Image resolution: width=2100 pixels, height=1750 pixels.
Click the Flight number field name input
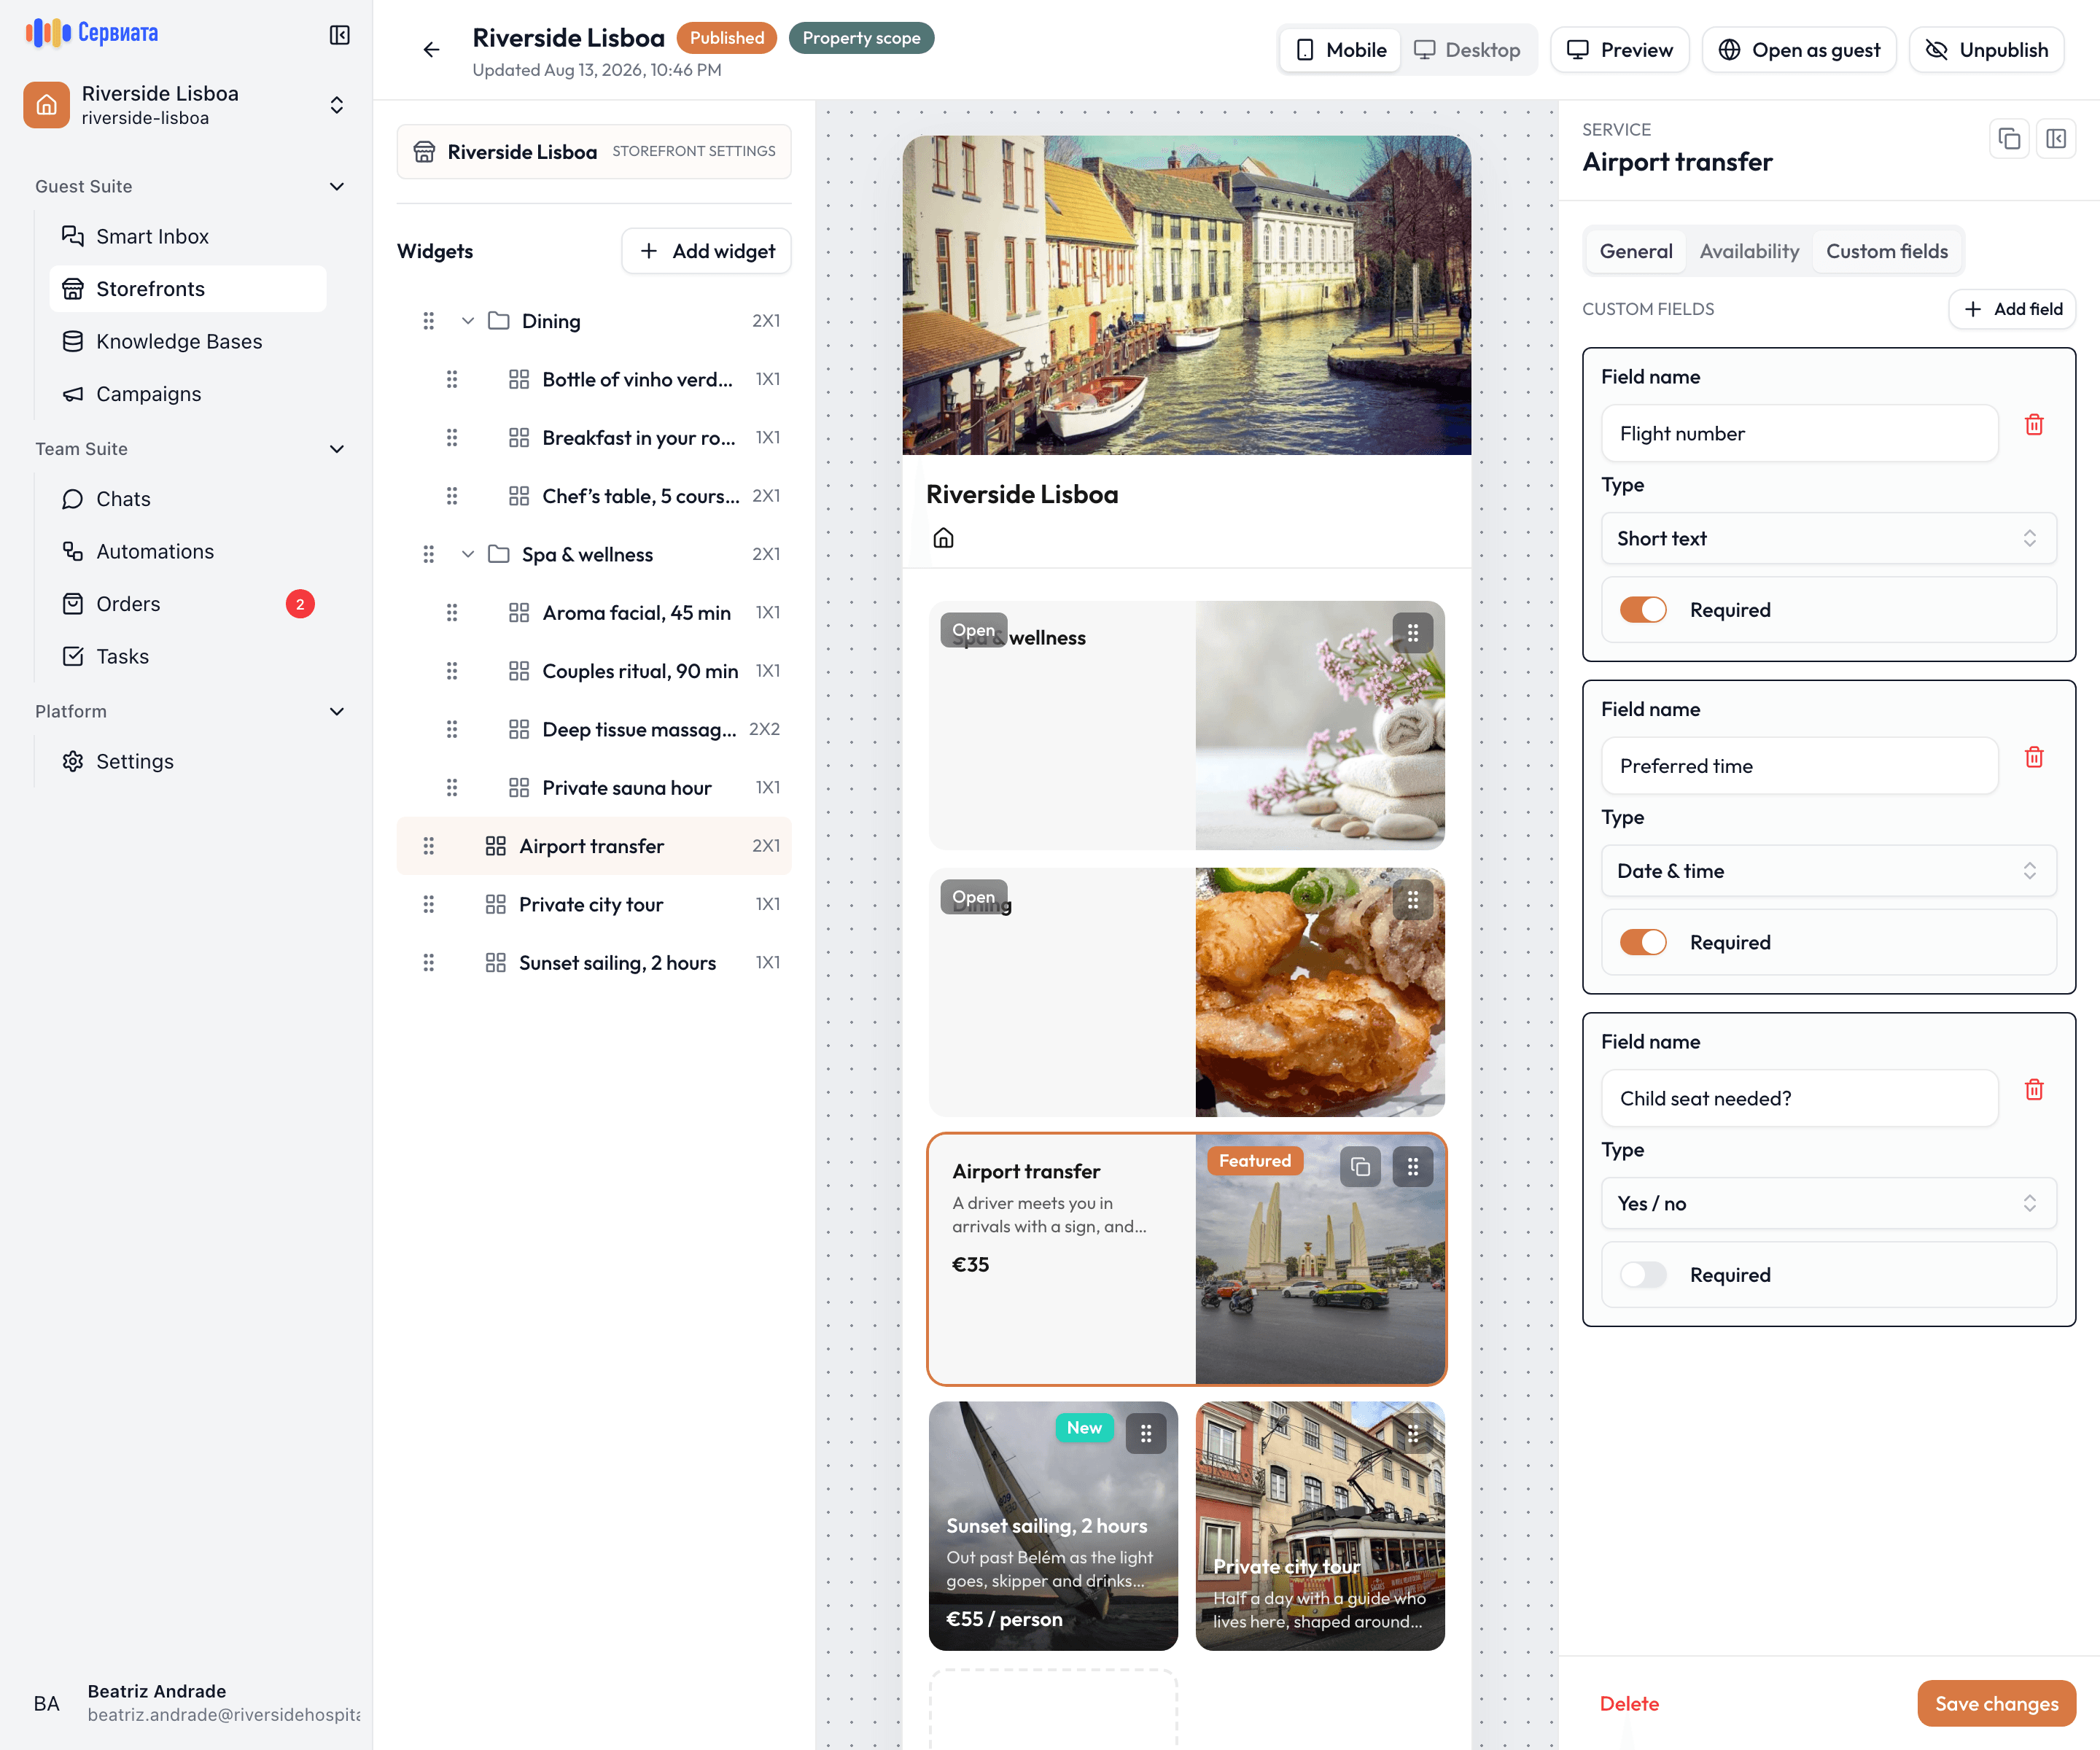click(x=1799, y=433)
